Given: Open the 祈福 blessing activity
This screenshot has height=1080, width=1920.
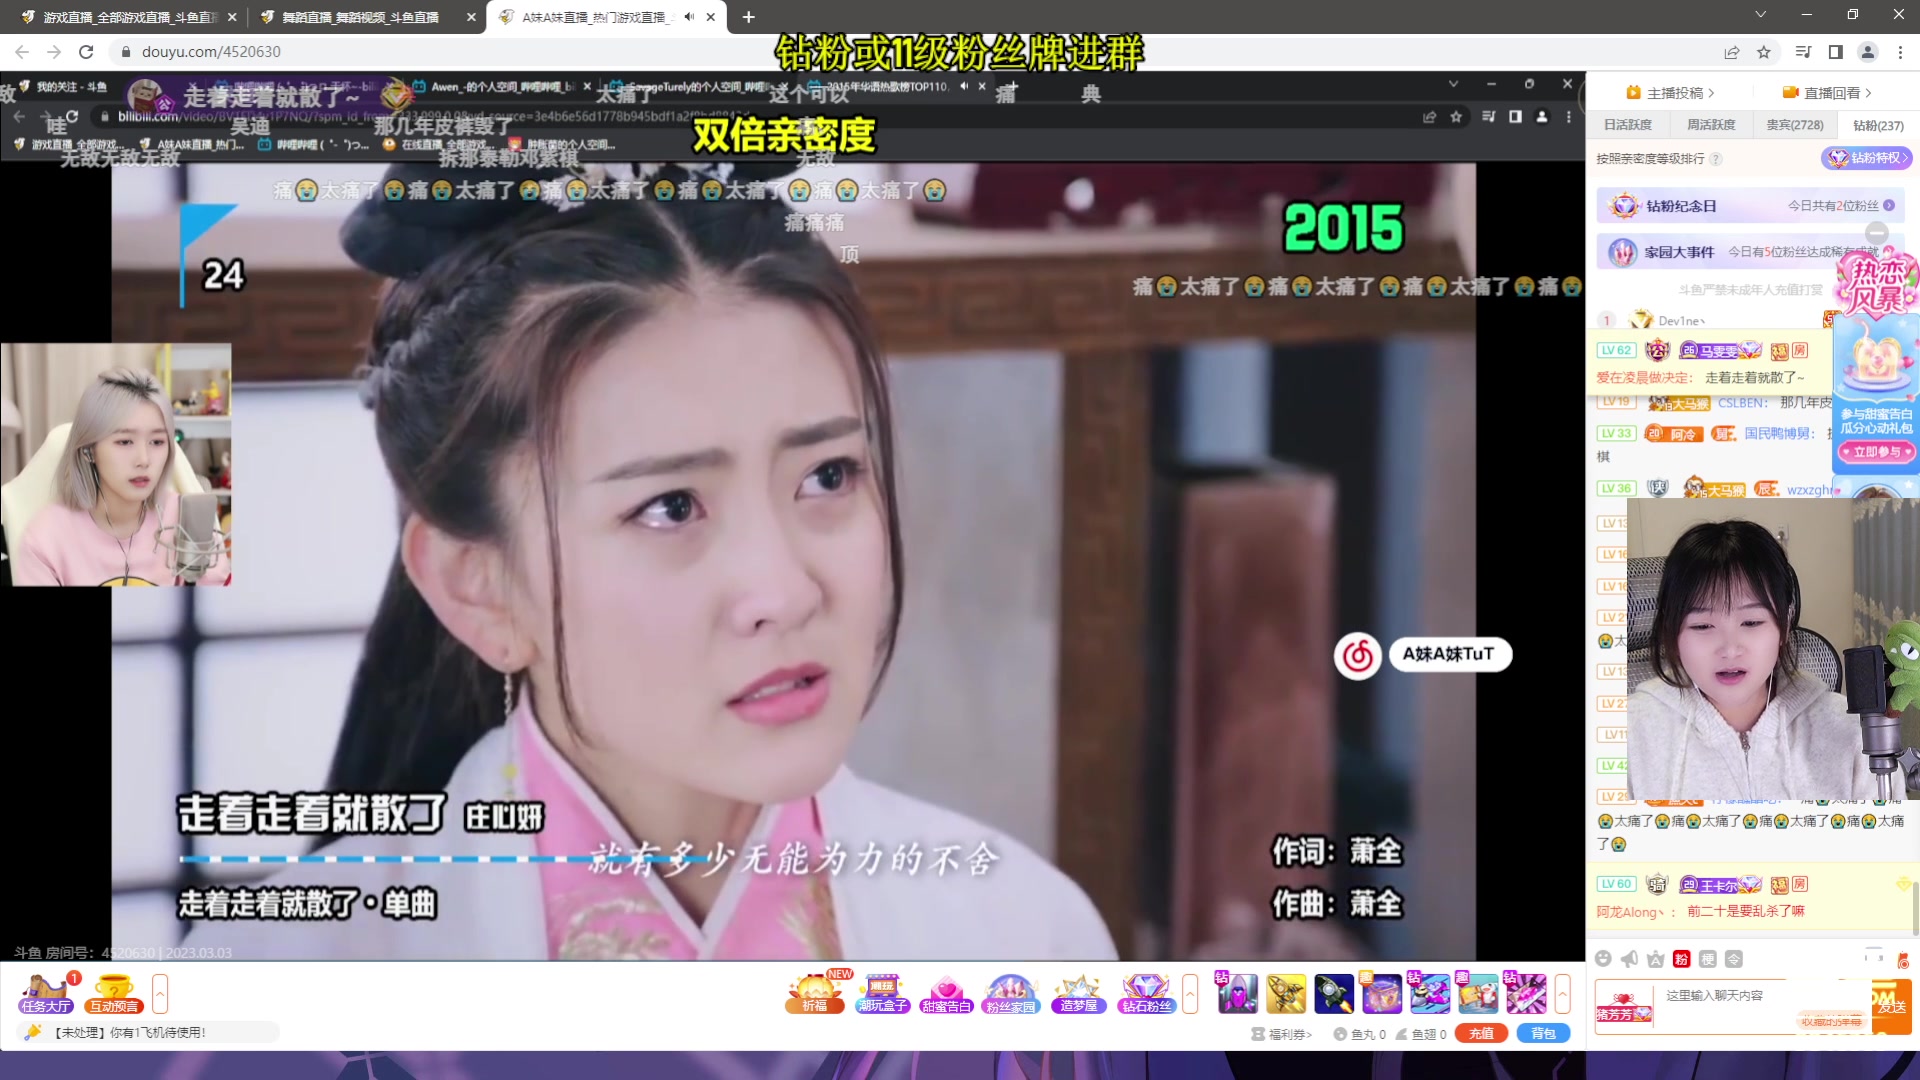Looking at the screenshot, I should click(x=815, y=993).
